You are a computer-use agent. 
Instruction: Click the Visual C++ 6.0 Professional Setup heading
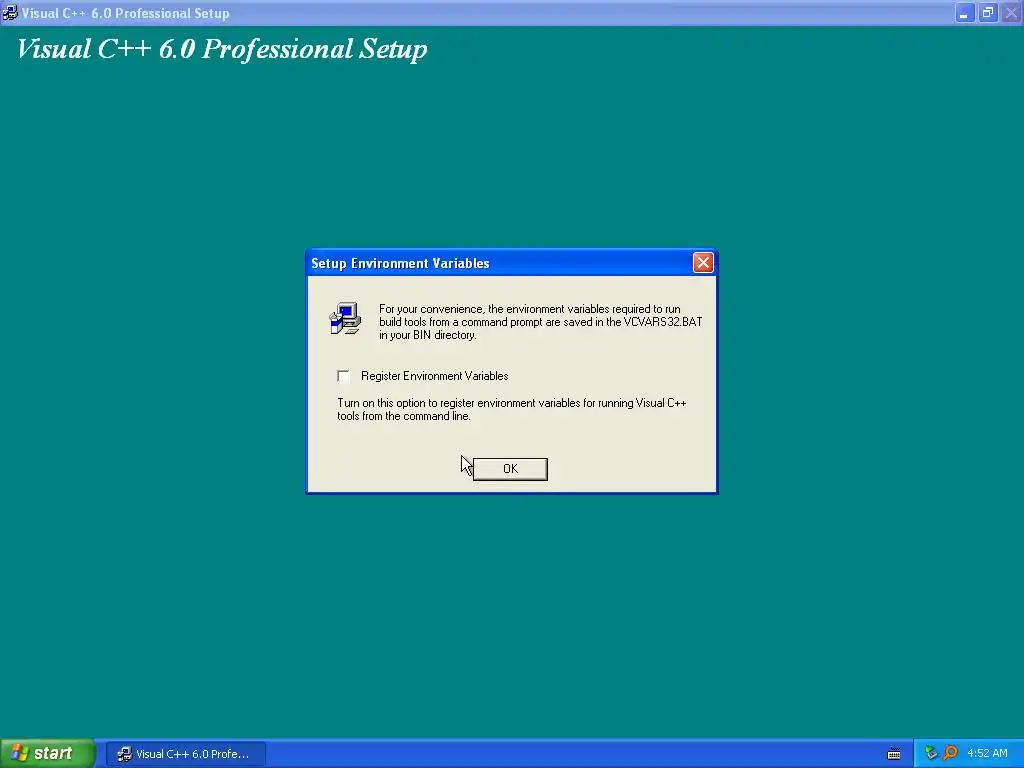click(x=222, y=50)
